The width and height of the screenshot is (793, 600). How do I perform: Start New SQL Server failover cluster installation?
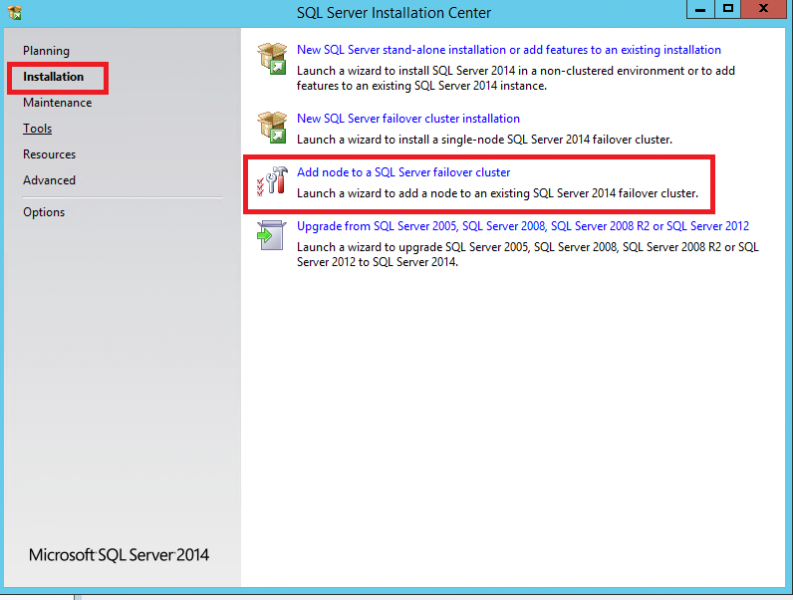[x=408, y=119]
